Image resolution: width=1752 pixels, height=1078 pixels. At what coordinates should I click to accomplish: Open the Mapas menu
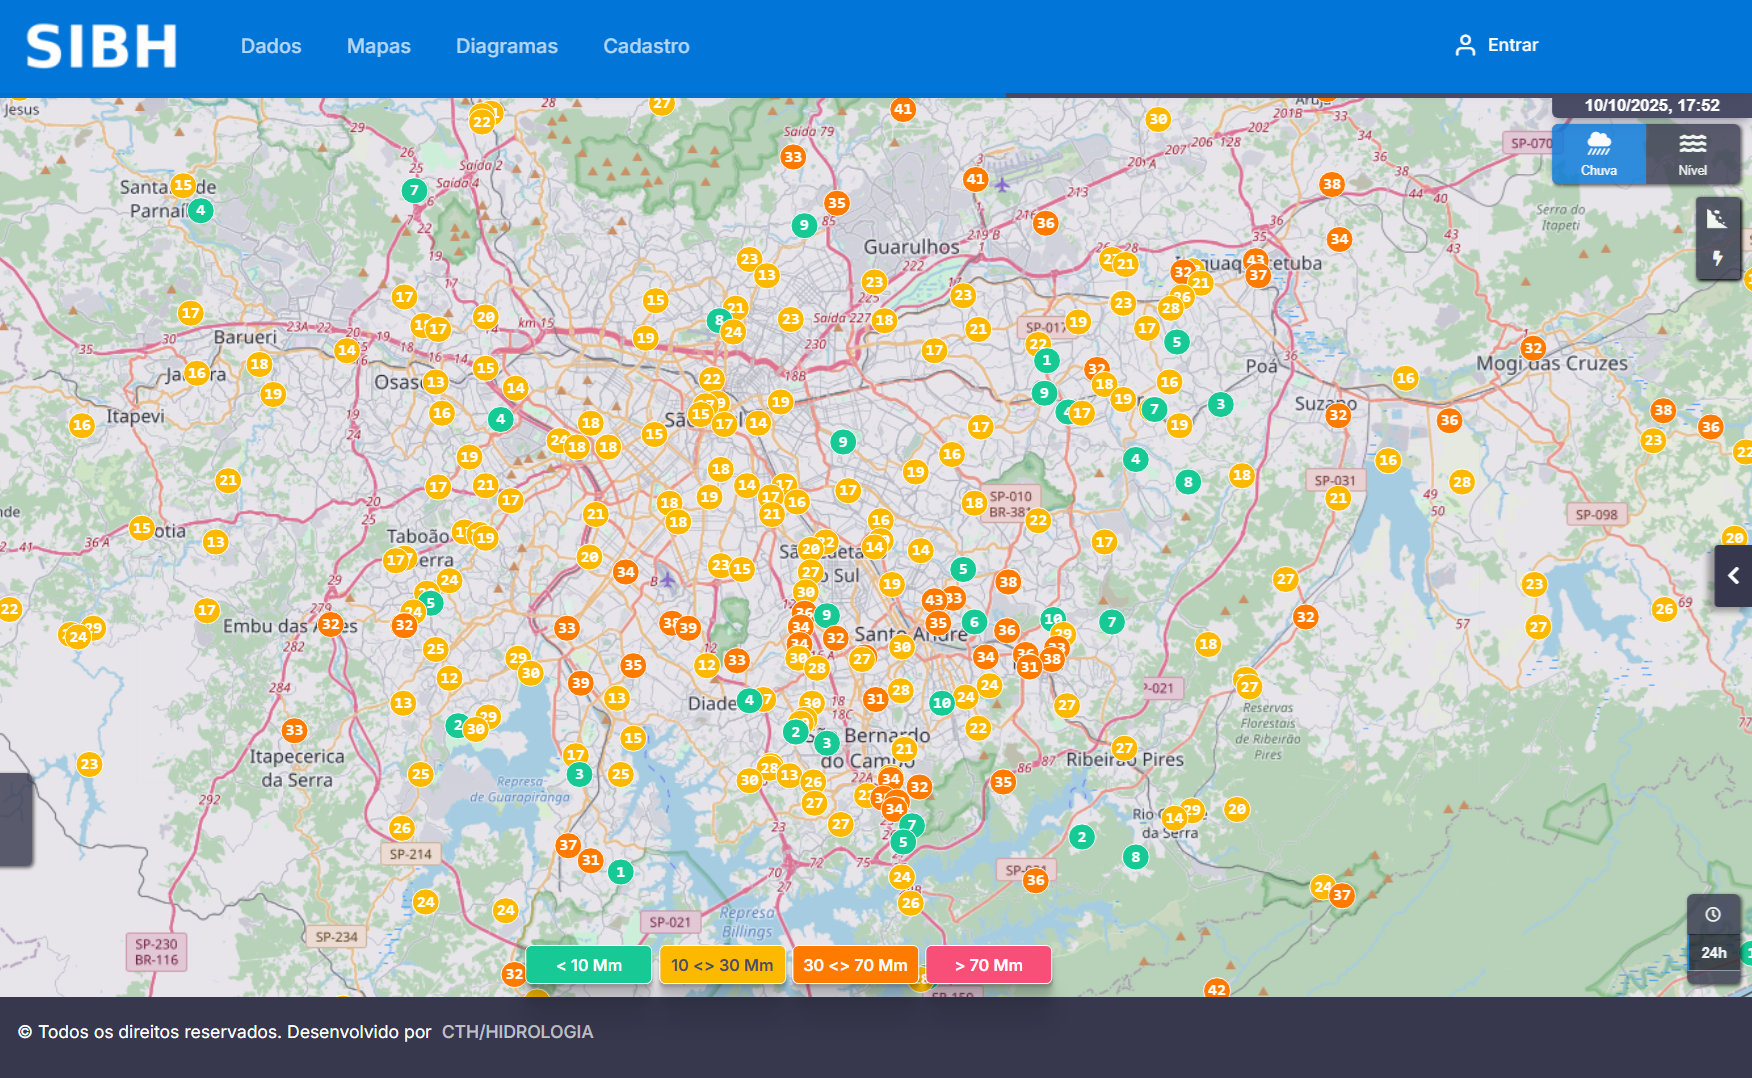(x=378, y=46)
